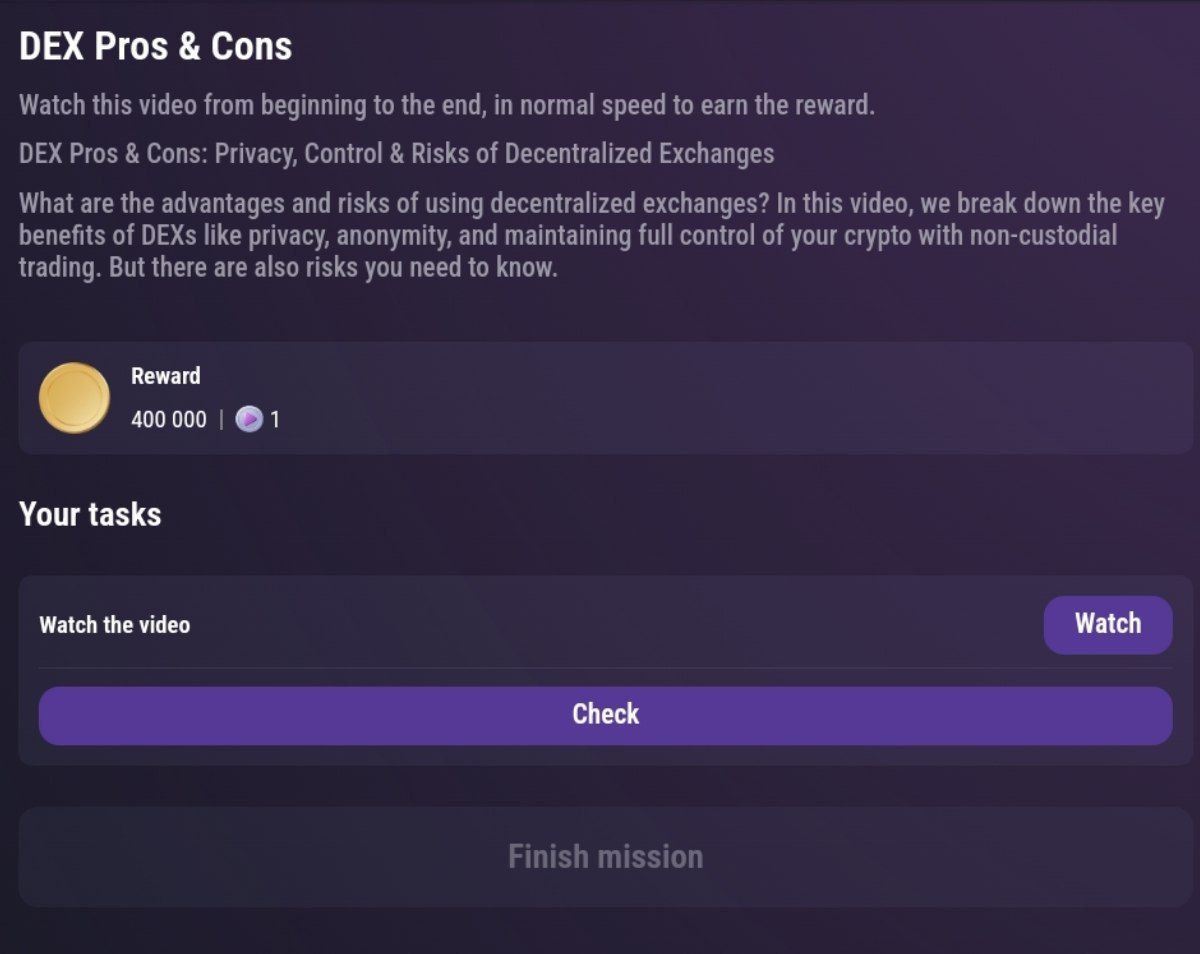Click the DEX Pros & Cons title
The image size is (1200, 954).
click(x=155, y=46)
